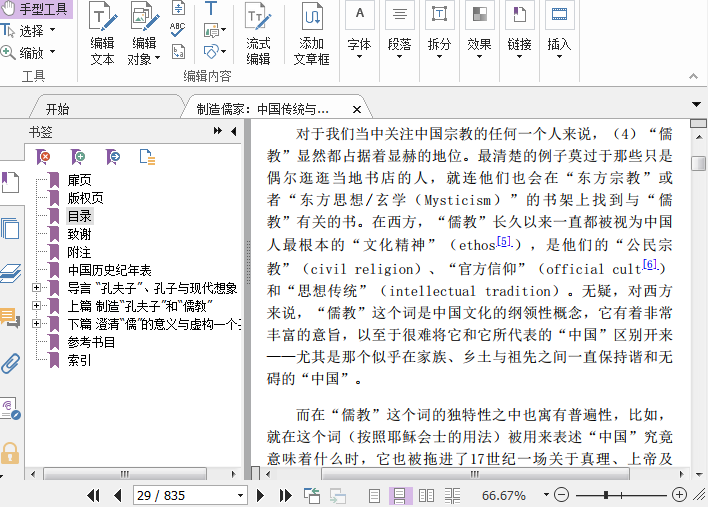Open the 效果 effects group
Screen dimensions: 708x507
(479, 31)
